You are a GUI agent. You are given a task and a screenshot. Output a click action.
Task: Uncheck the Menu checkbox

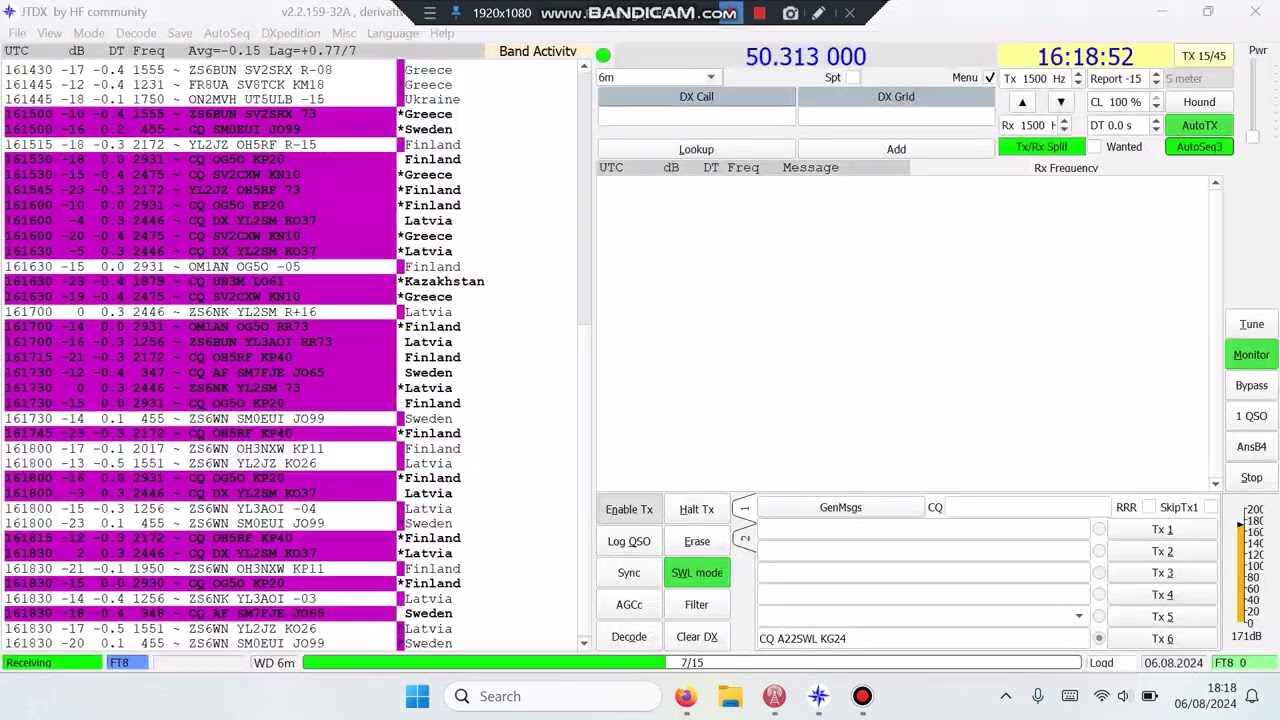point(990,78)
